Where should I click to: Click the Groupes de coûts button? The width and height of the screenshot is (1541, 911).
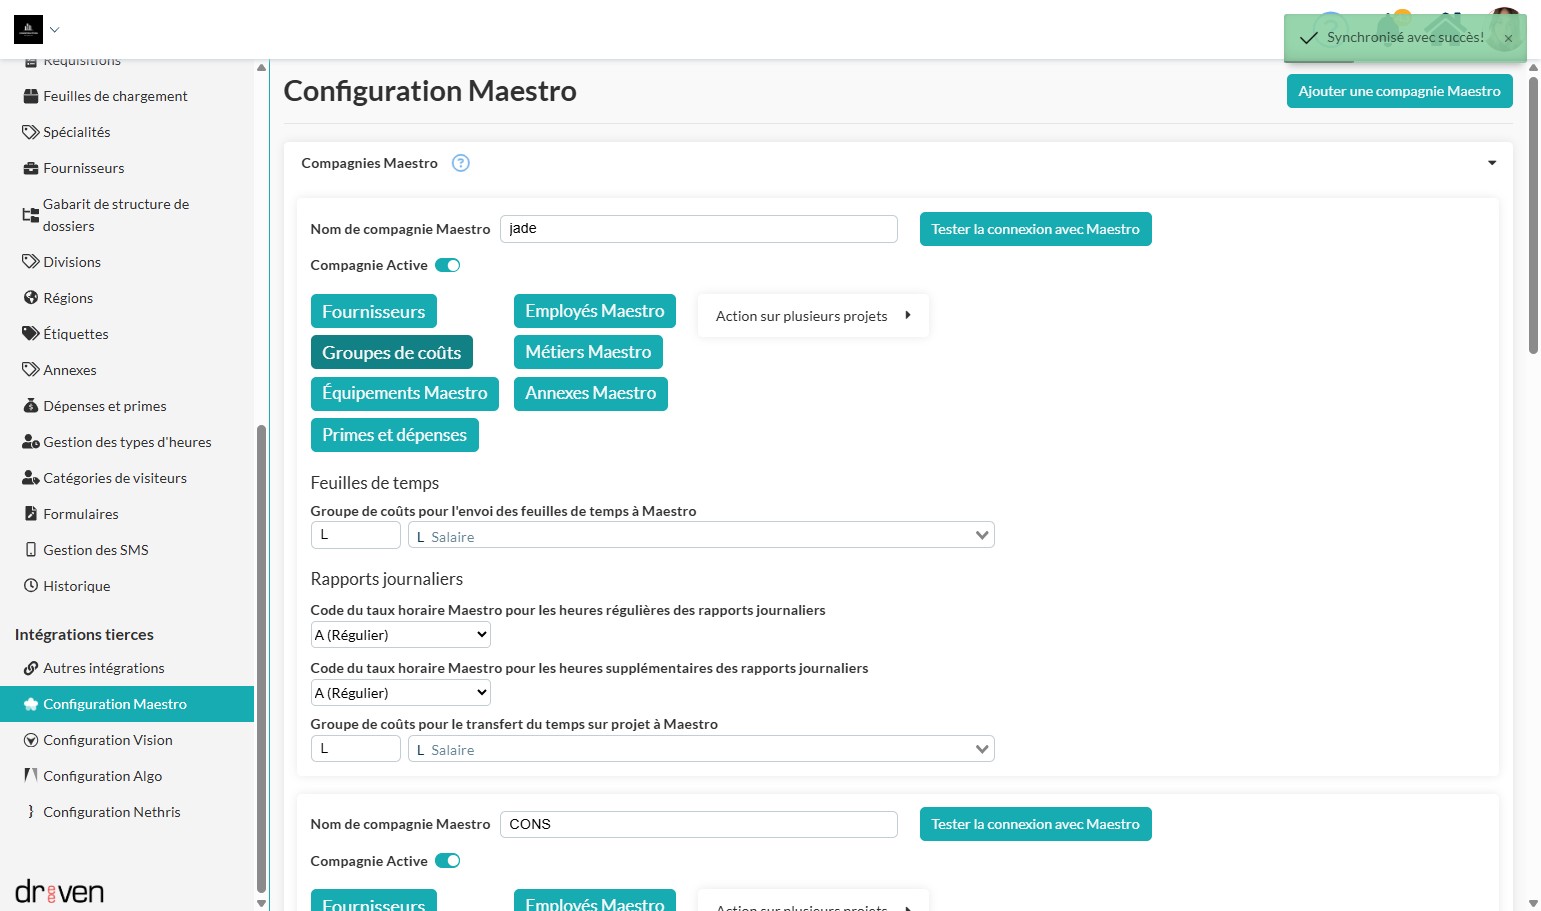click(x=391, y=352)
